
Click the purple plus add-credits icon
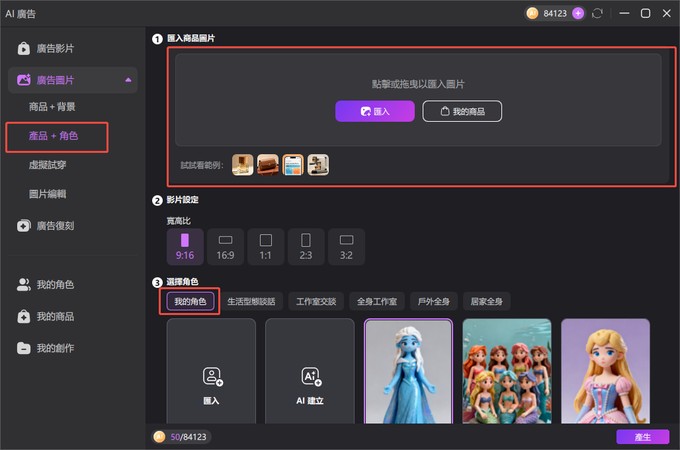578,13
